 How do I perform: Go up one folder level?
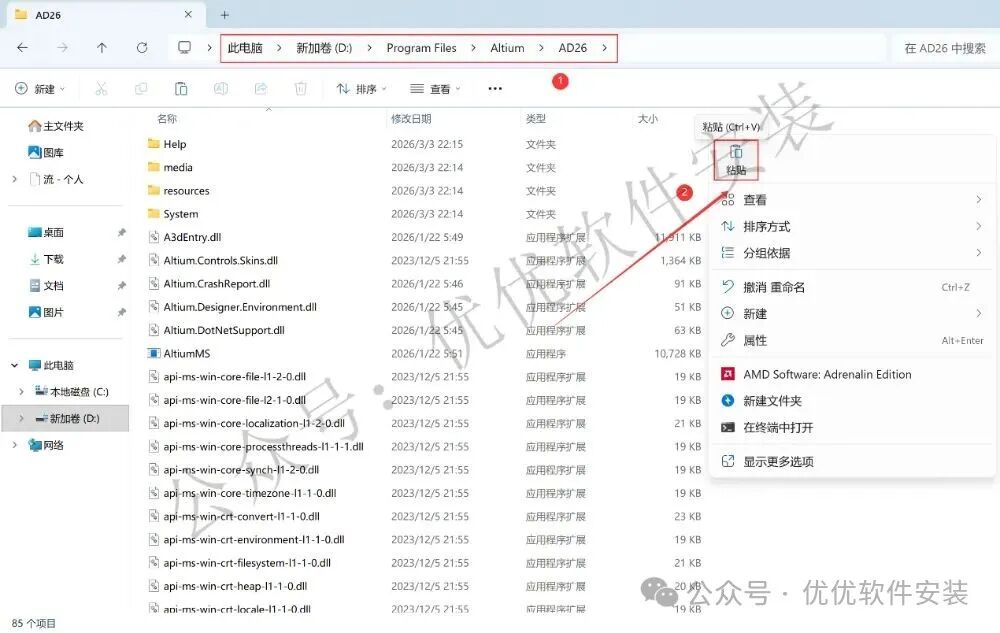101,48
